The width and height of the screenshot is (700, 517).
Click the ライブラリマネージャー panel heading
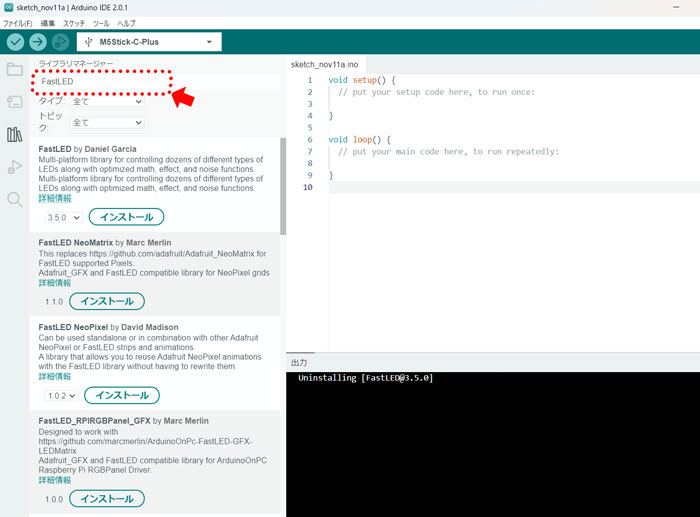click(x=76, y=64)
